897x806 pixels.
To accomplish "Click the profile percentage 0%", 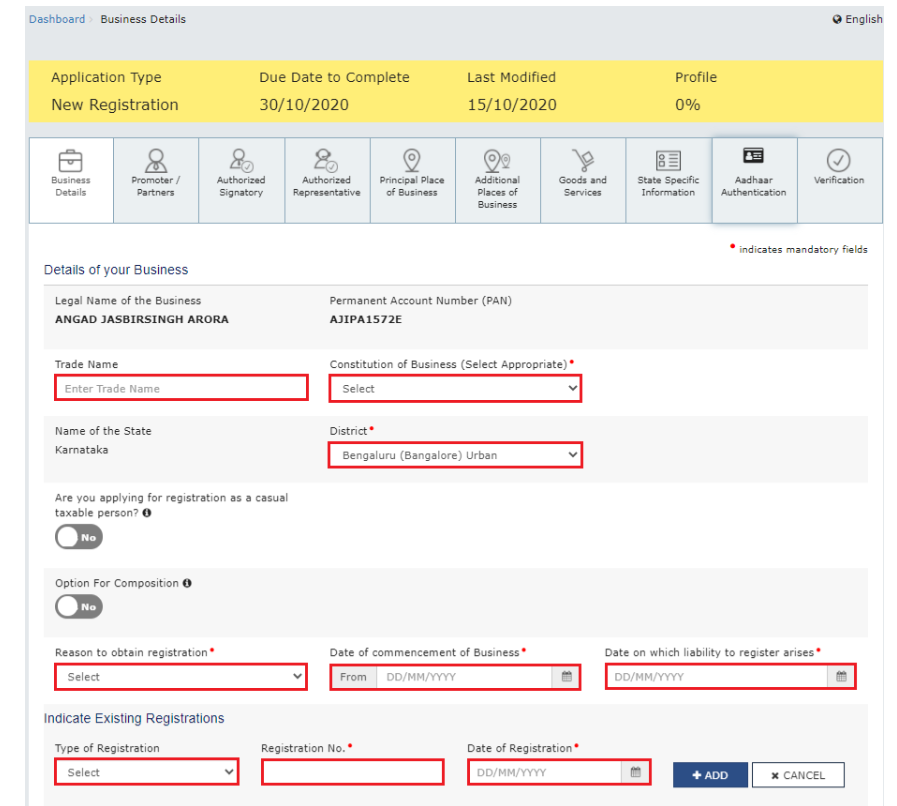I will pos(688,105).
